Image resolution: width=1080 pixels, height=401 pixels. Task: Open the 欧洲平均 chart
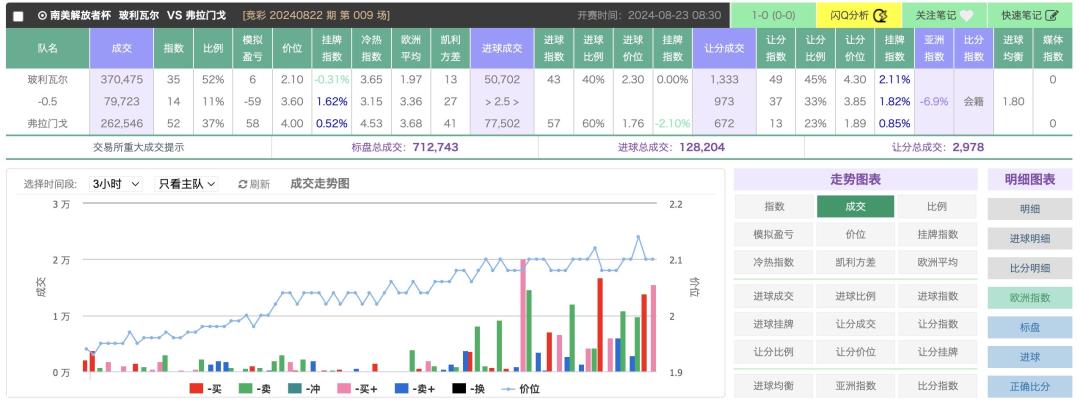pos(937,262)
